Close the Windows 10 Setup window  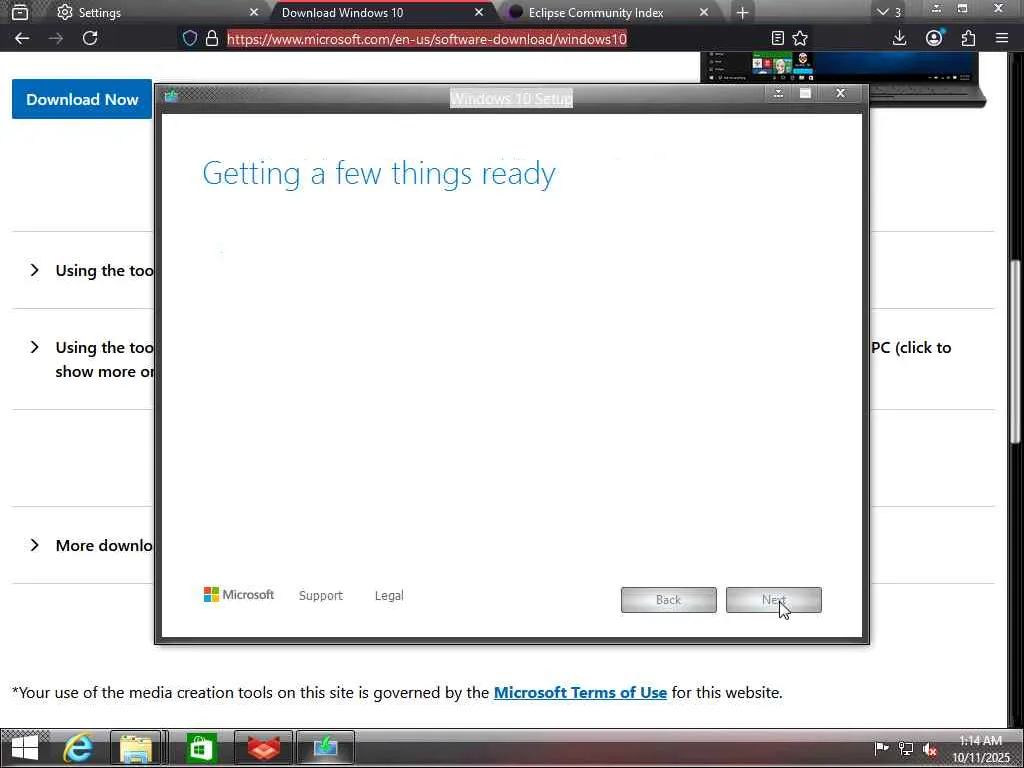click(x=840, y=93)
